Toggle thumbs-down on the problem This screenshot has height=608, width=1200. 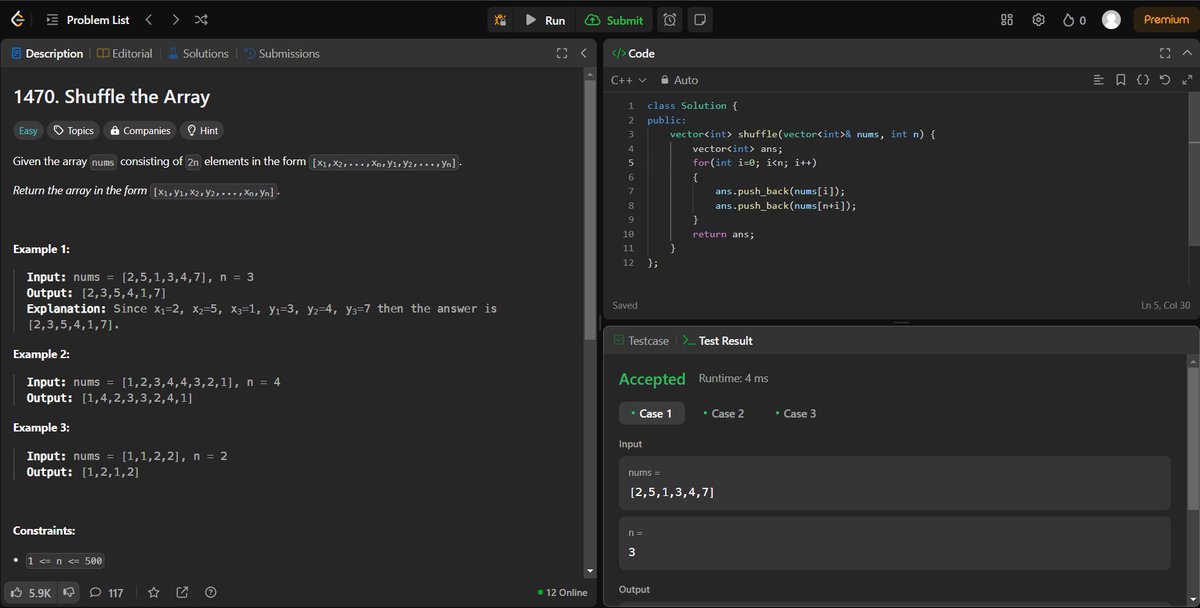(68, 592)
